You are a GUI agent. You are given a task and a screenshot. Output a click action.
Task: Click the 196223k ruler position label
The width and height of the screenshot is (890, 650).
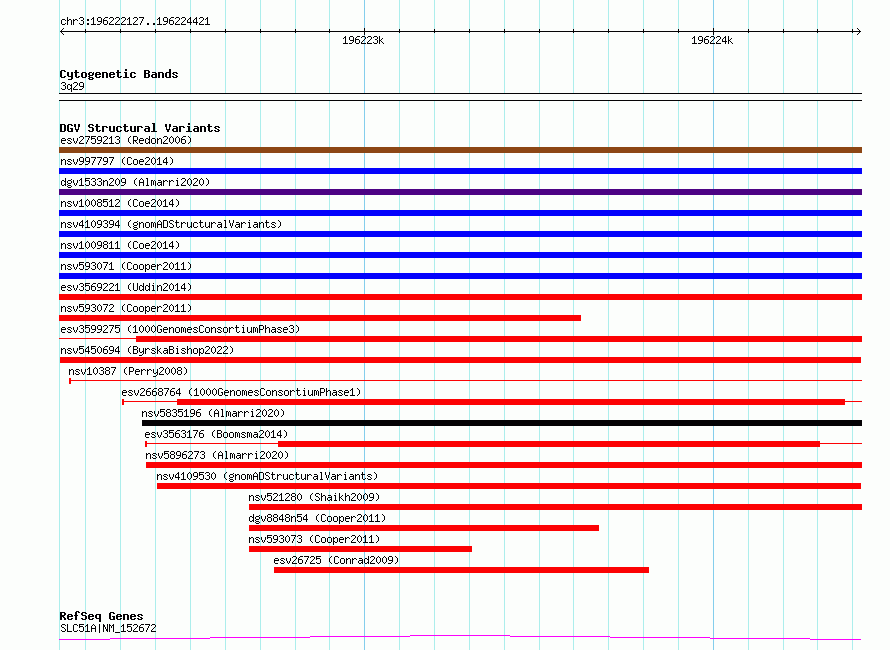click(x=363, y=40)
